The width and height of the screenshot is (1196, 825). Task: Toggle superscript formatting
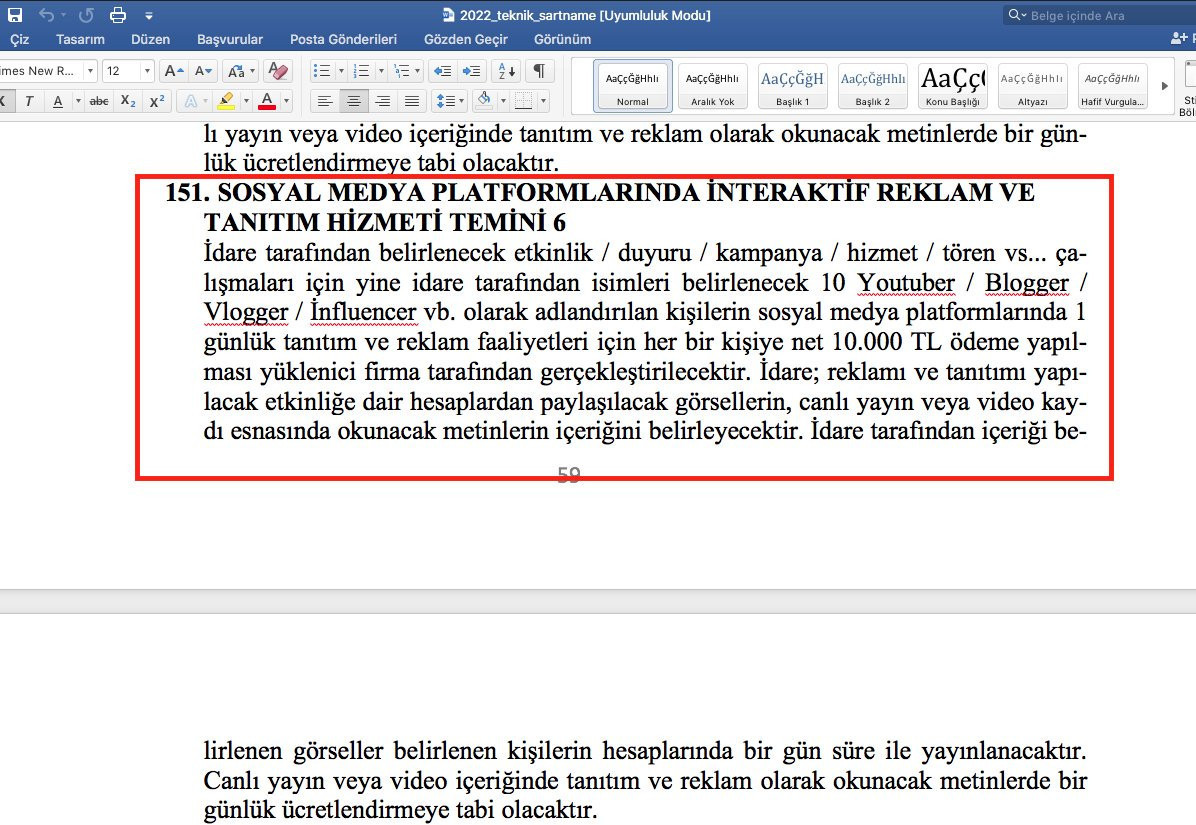click(x=157, y=101)
